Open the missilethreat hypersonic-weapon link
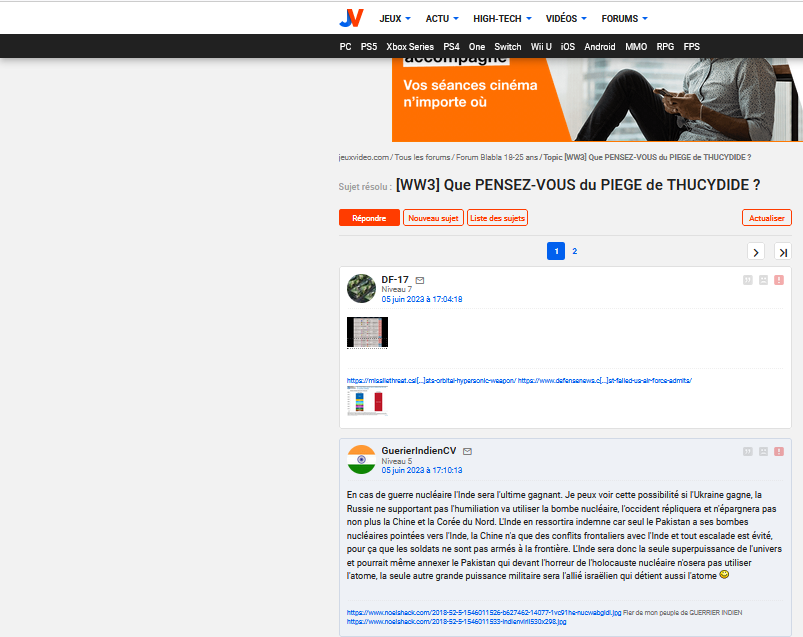 coord(431,380)
